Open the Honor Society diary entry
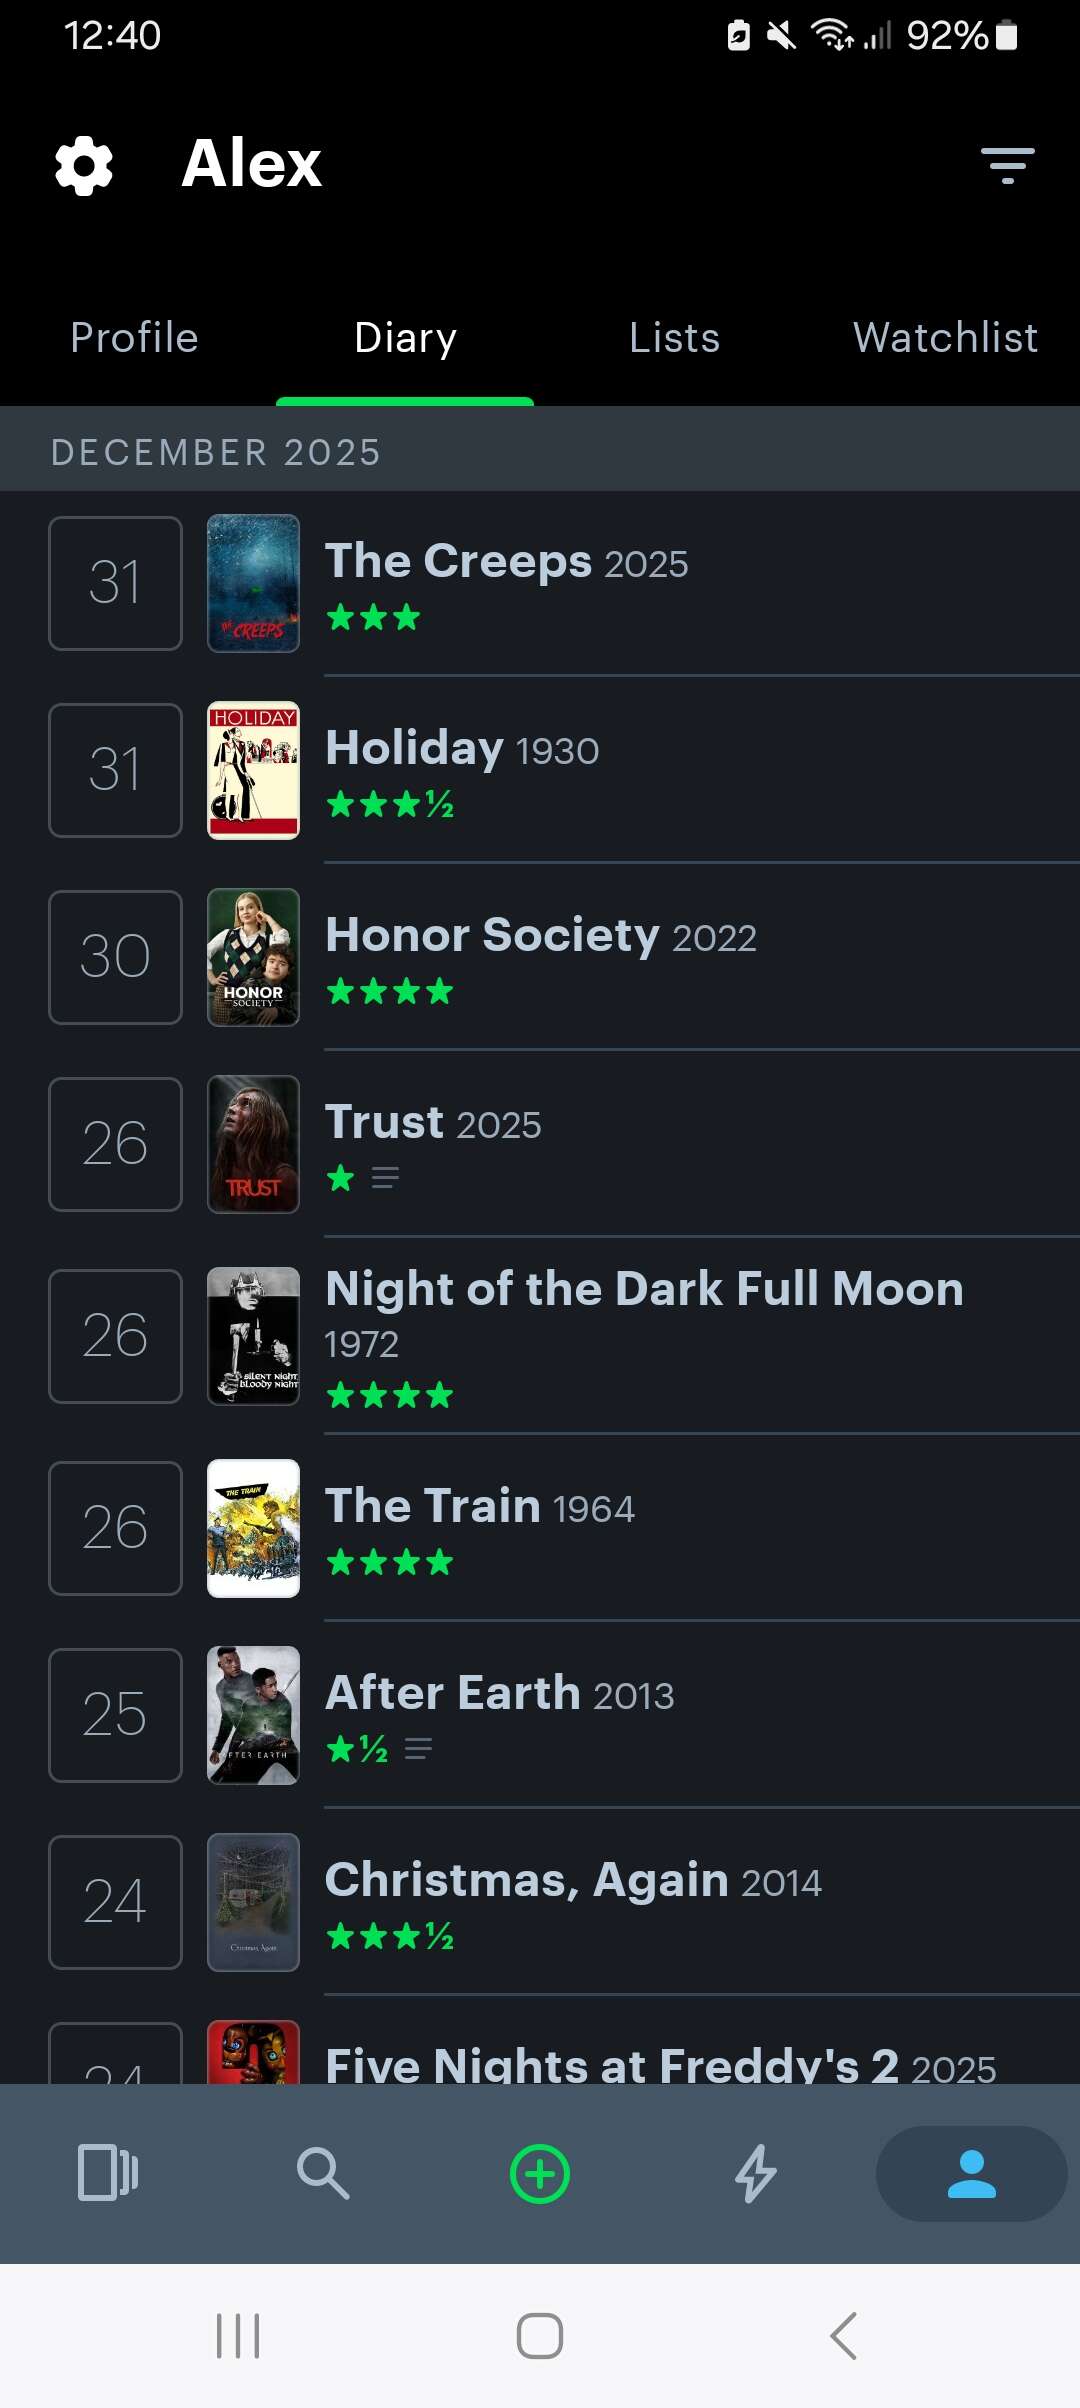 click(541, 937)
